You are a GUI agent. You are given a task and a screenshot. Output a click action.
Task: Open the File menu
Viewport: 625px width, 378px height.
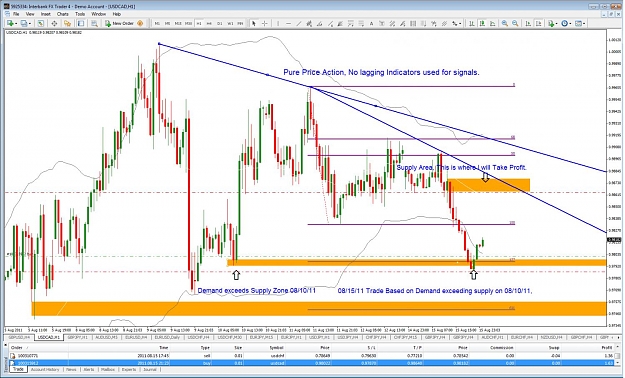pos(16,14)
